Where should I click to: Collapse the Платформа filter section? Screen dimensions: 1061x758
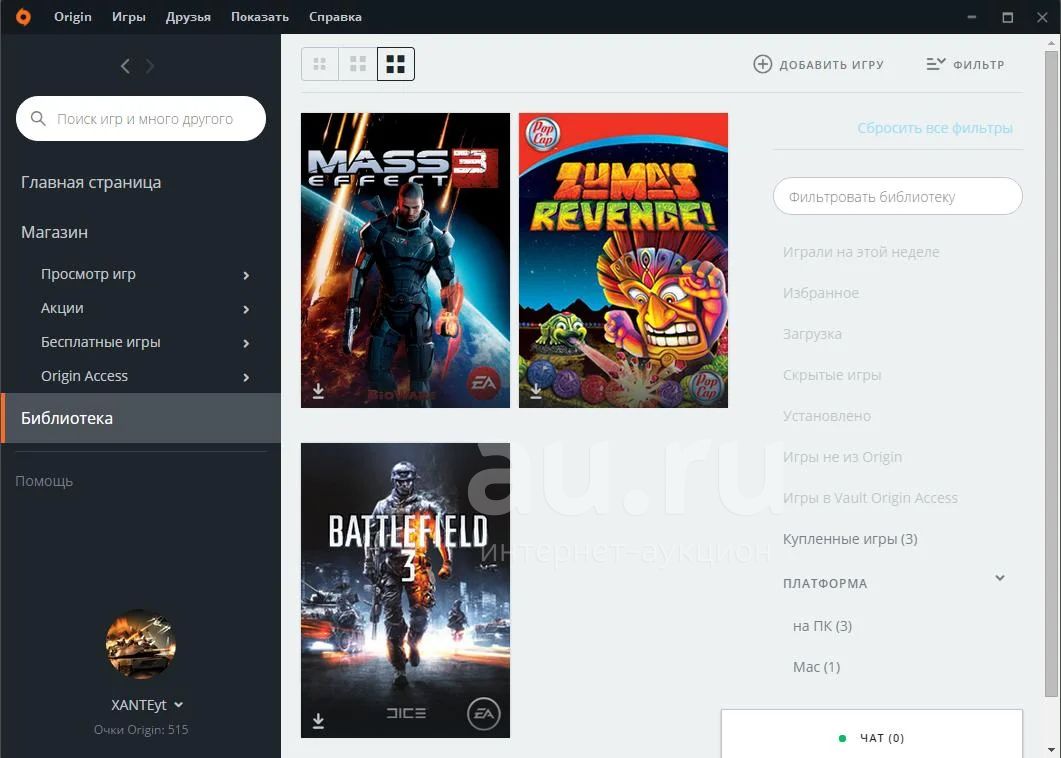click(1000, 578)
